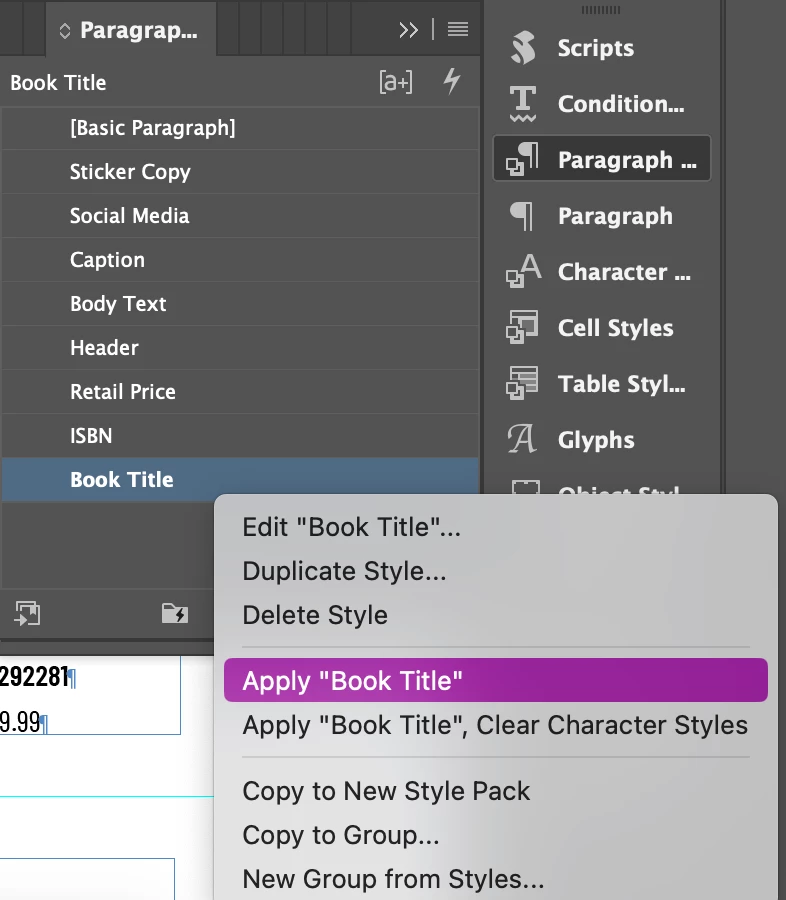
Task: Choose Edit "Book Title"... from context menu
Action: coord(495,527)
